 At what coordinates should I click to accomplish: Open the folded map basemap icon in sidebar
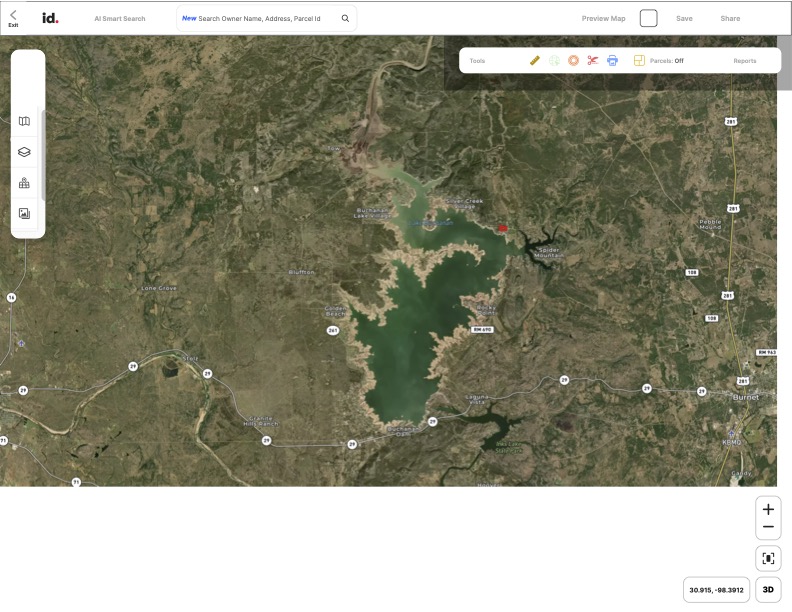(24, 121)
